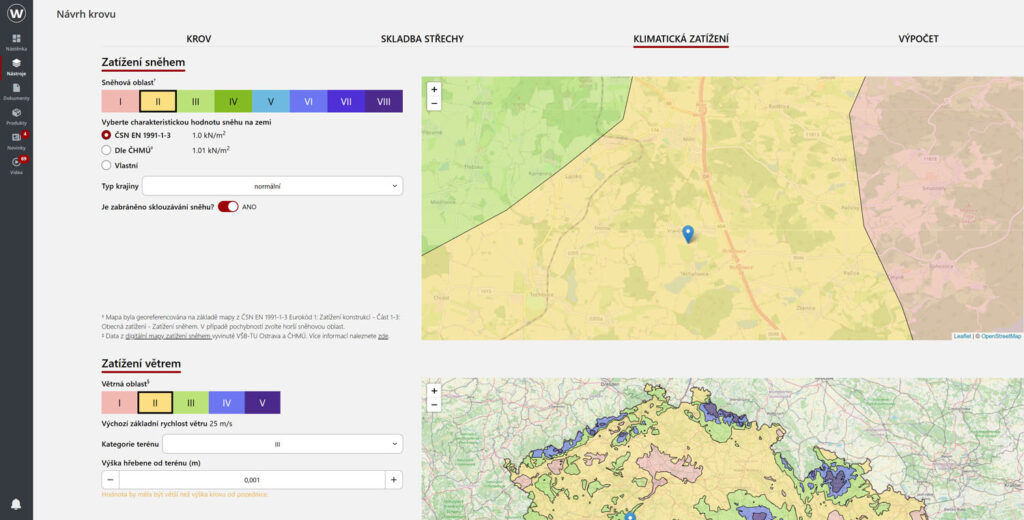The height and width of the screenshot is (520, 1024).
Task: Open Novinky news in sidebar
Action: pos(16,140)
